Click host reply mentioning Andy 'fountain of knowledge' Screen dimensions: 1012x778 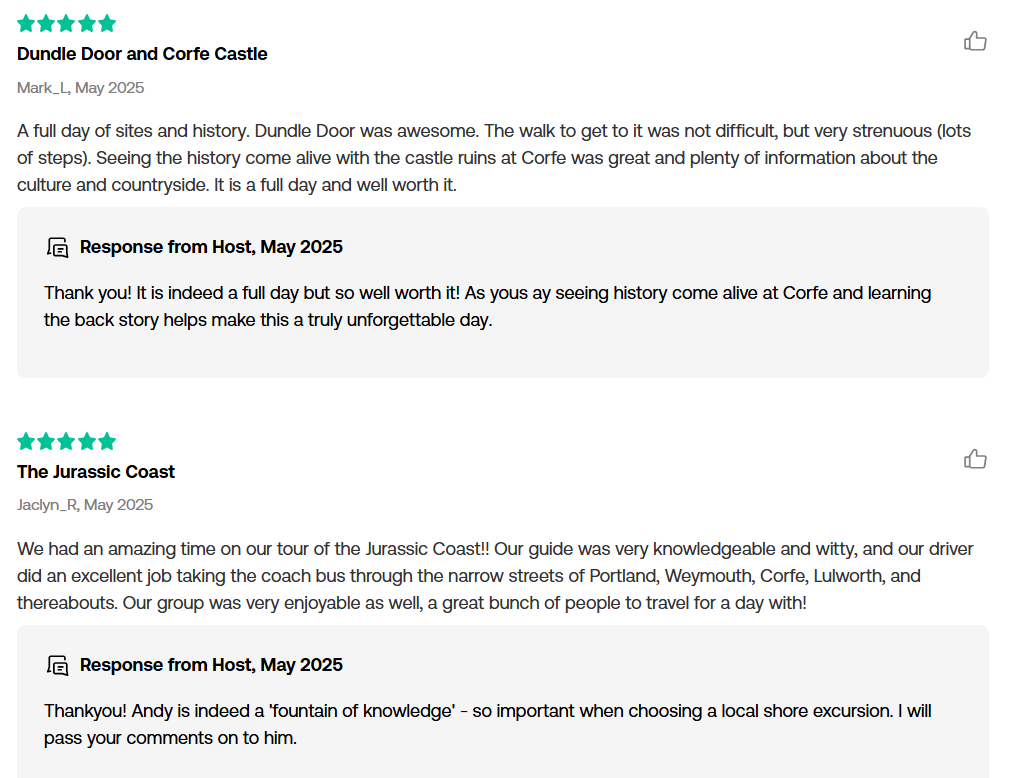(x=487, y=724)
